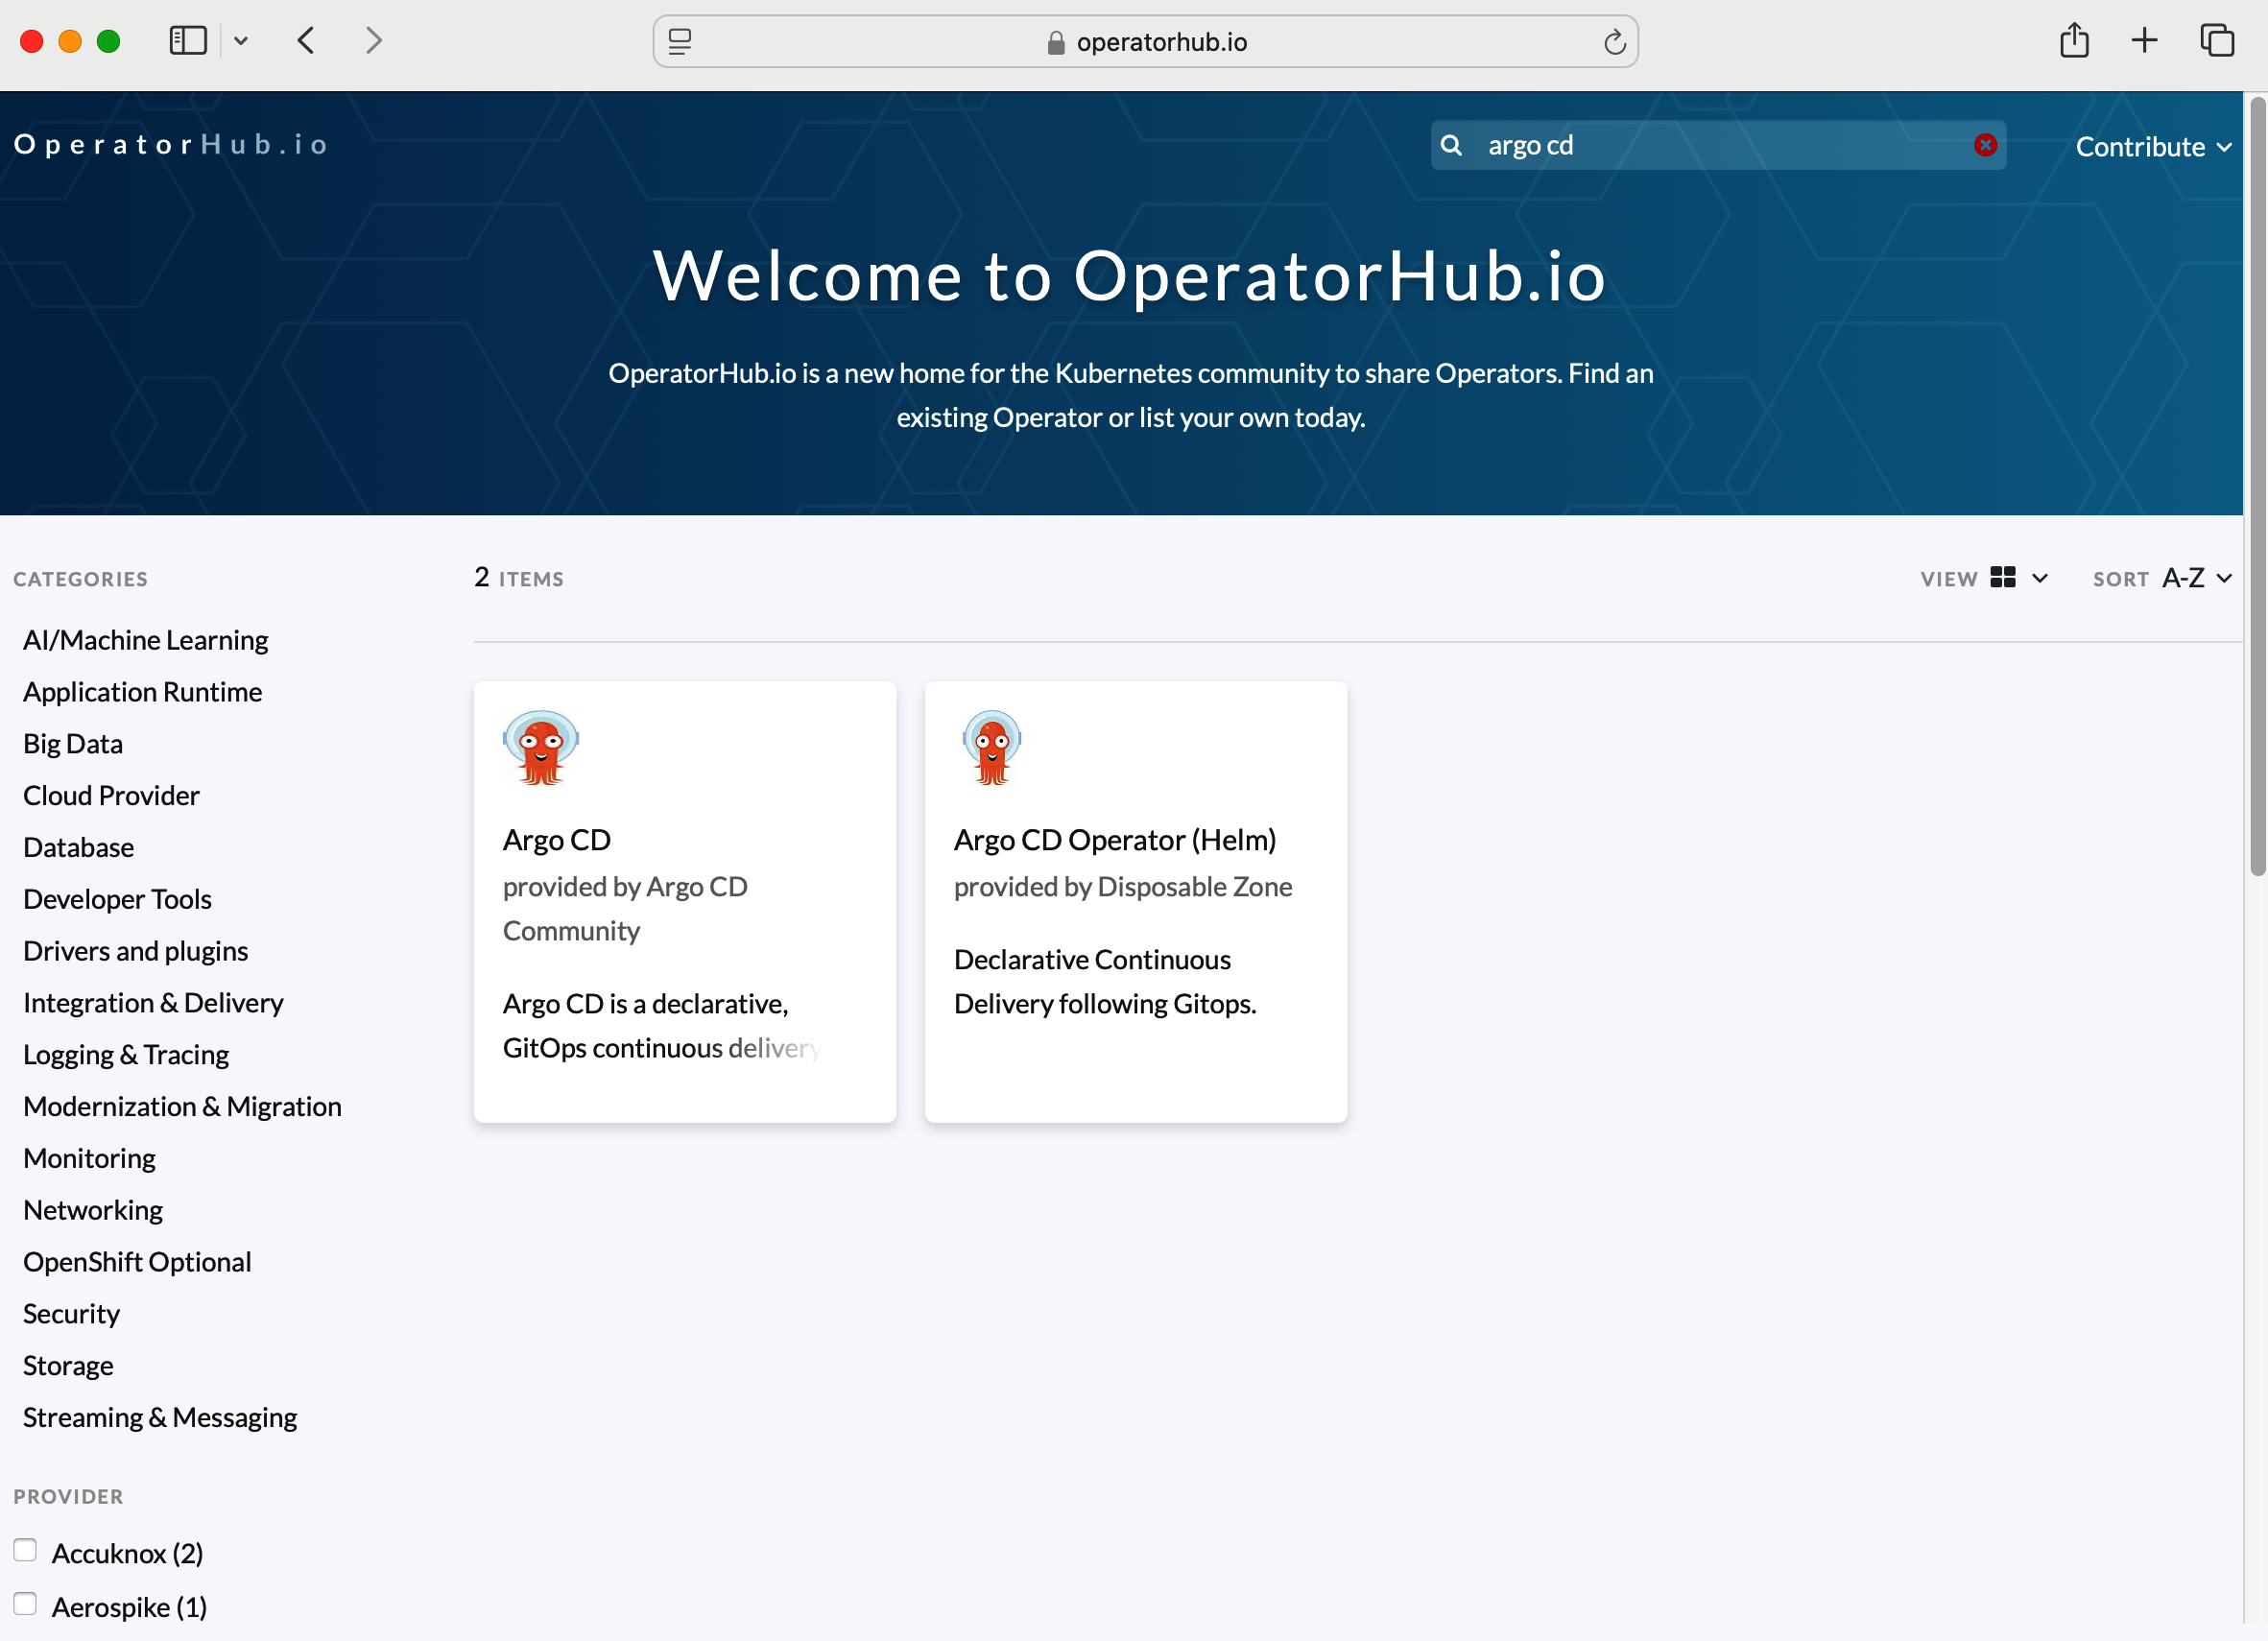Filter by Logging & Tracing category
The width and height of the screenshot is (2268, 1641).
click(127, 1055)
